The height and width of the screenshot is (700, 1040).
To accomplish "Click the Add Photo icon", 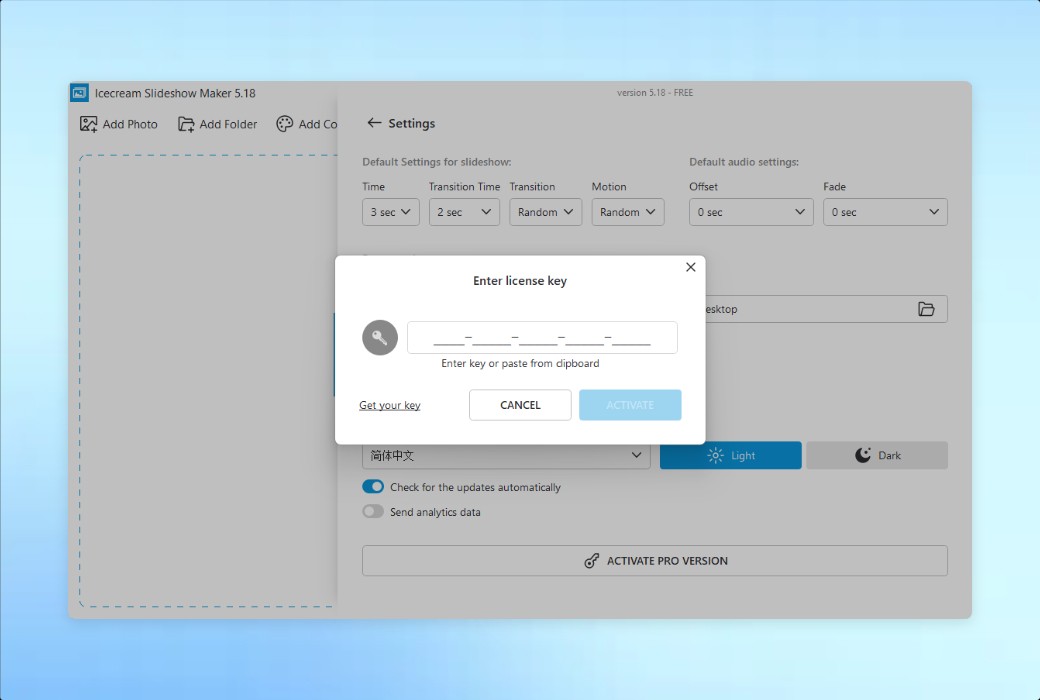I will pyautogui.click(x=88, y=123).
